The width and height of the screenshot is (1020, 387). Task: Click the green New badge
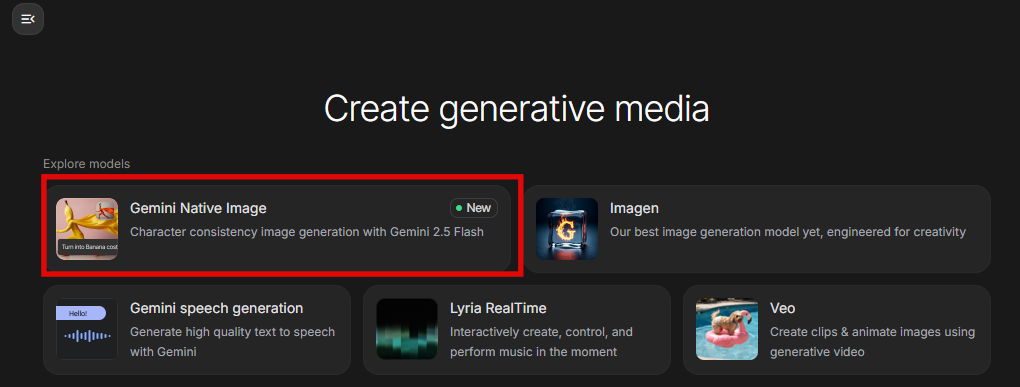[x=474, y=208]
